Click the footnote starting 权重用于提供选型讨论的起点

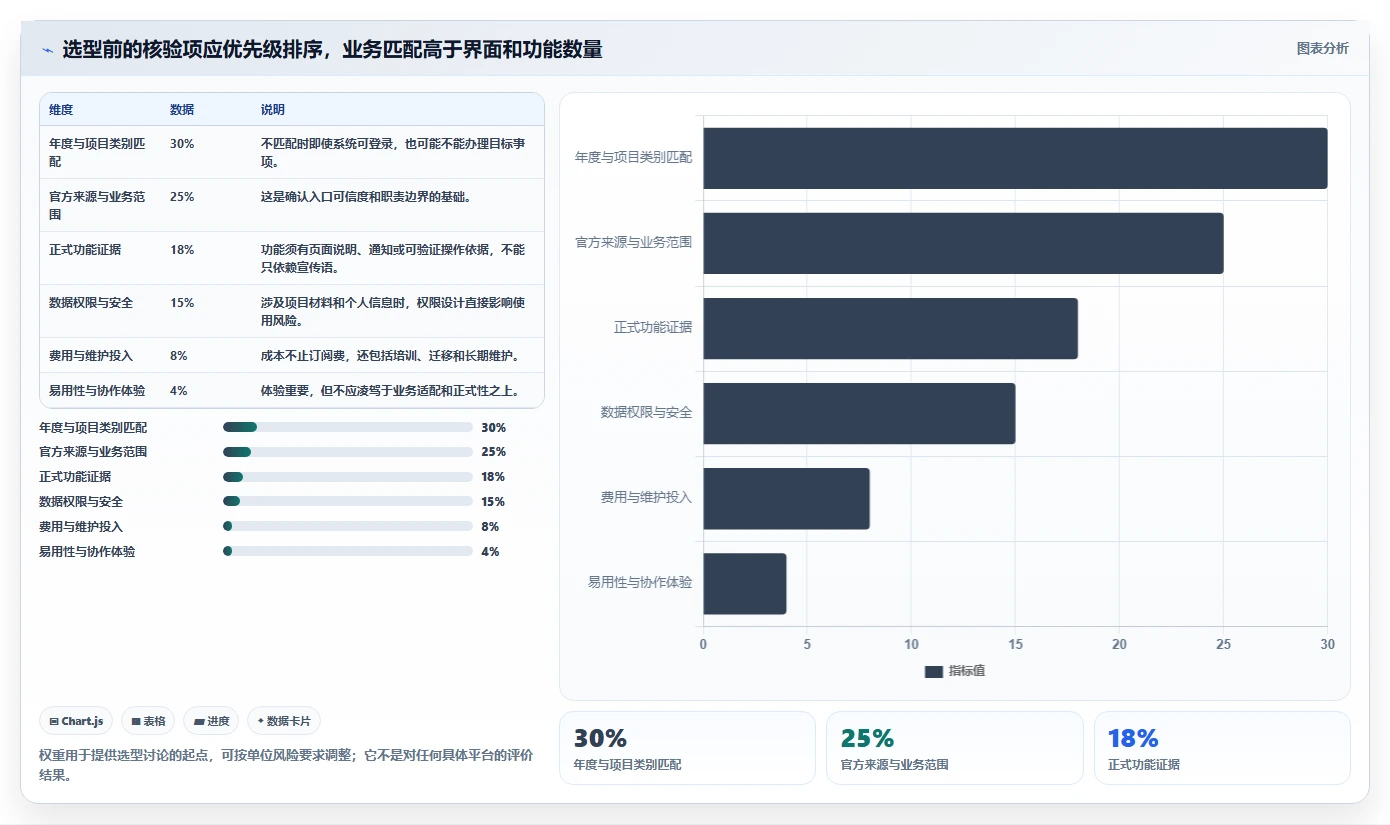coord(286,765)
